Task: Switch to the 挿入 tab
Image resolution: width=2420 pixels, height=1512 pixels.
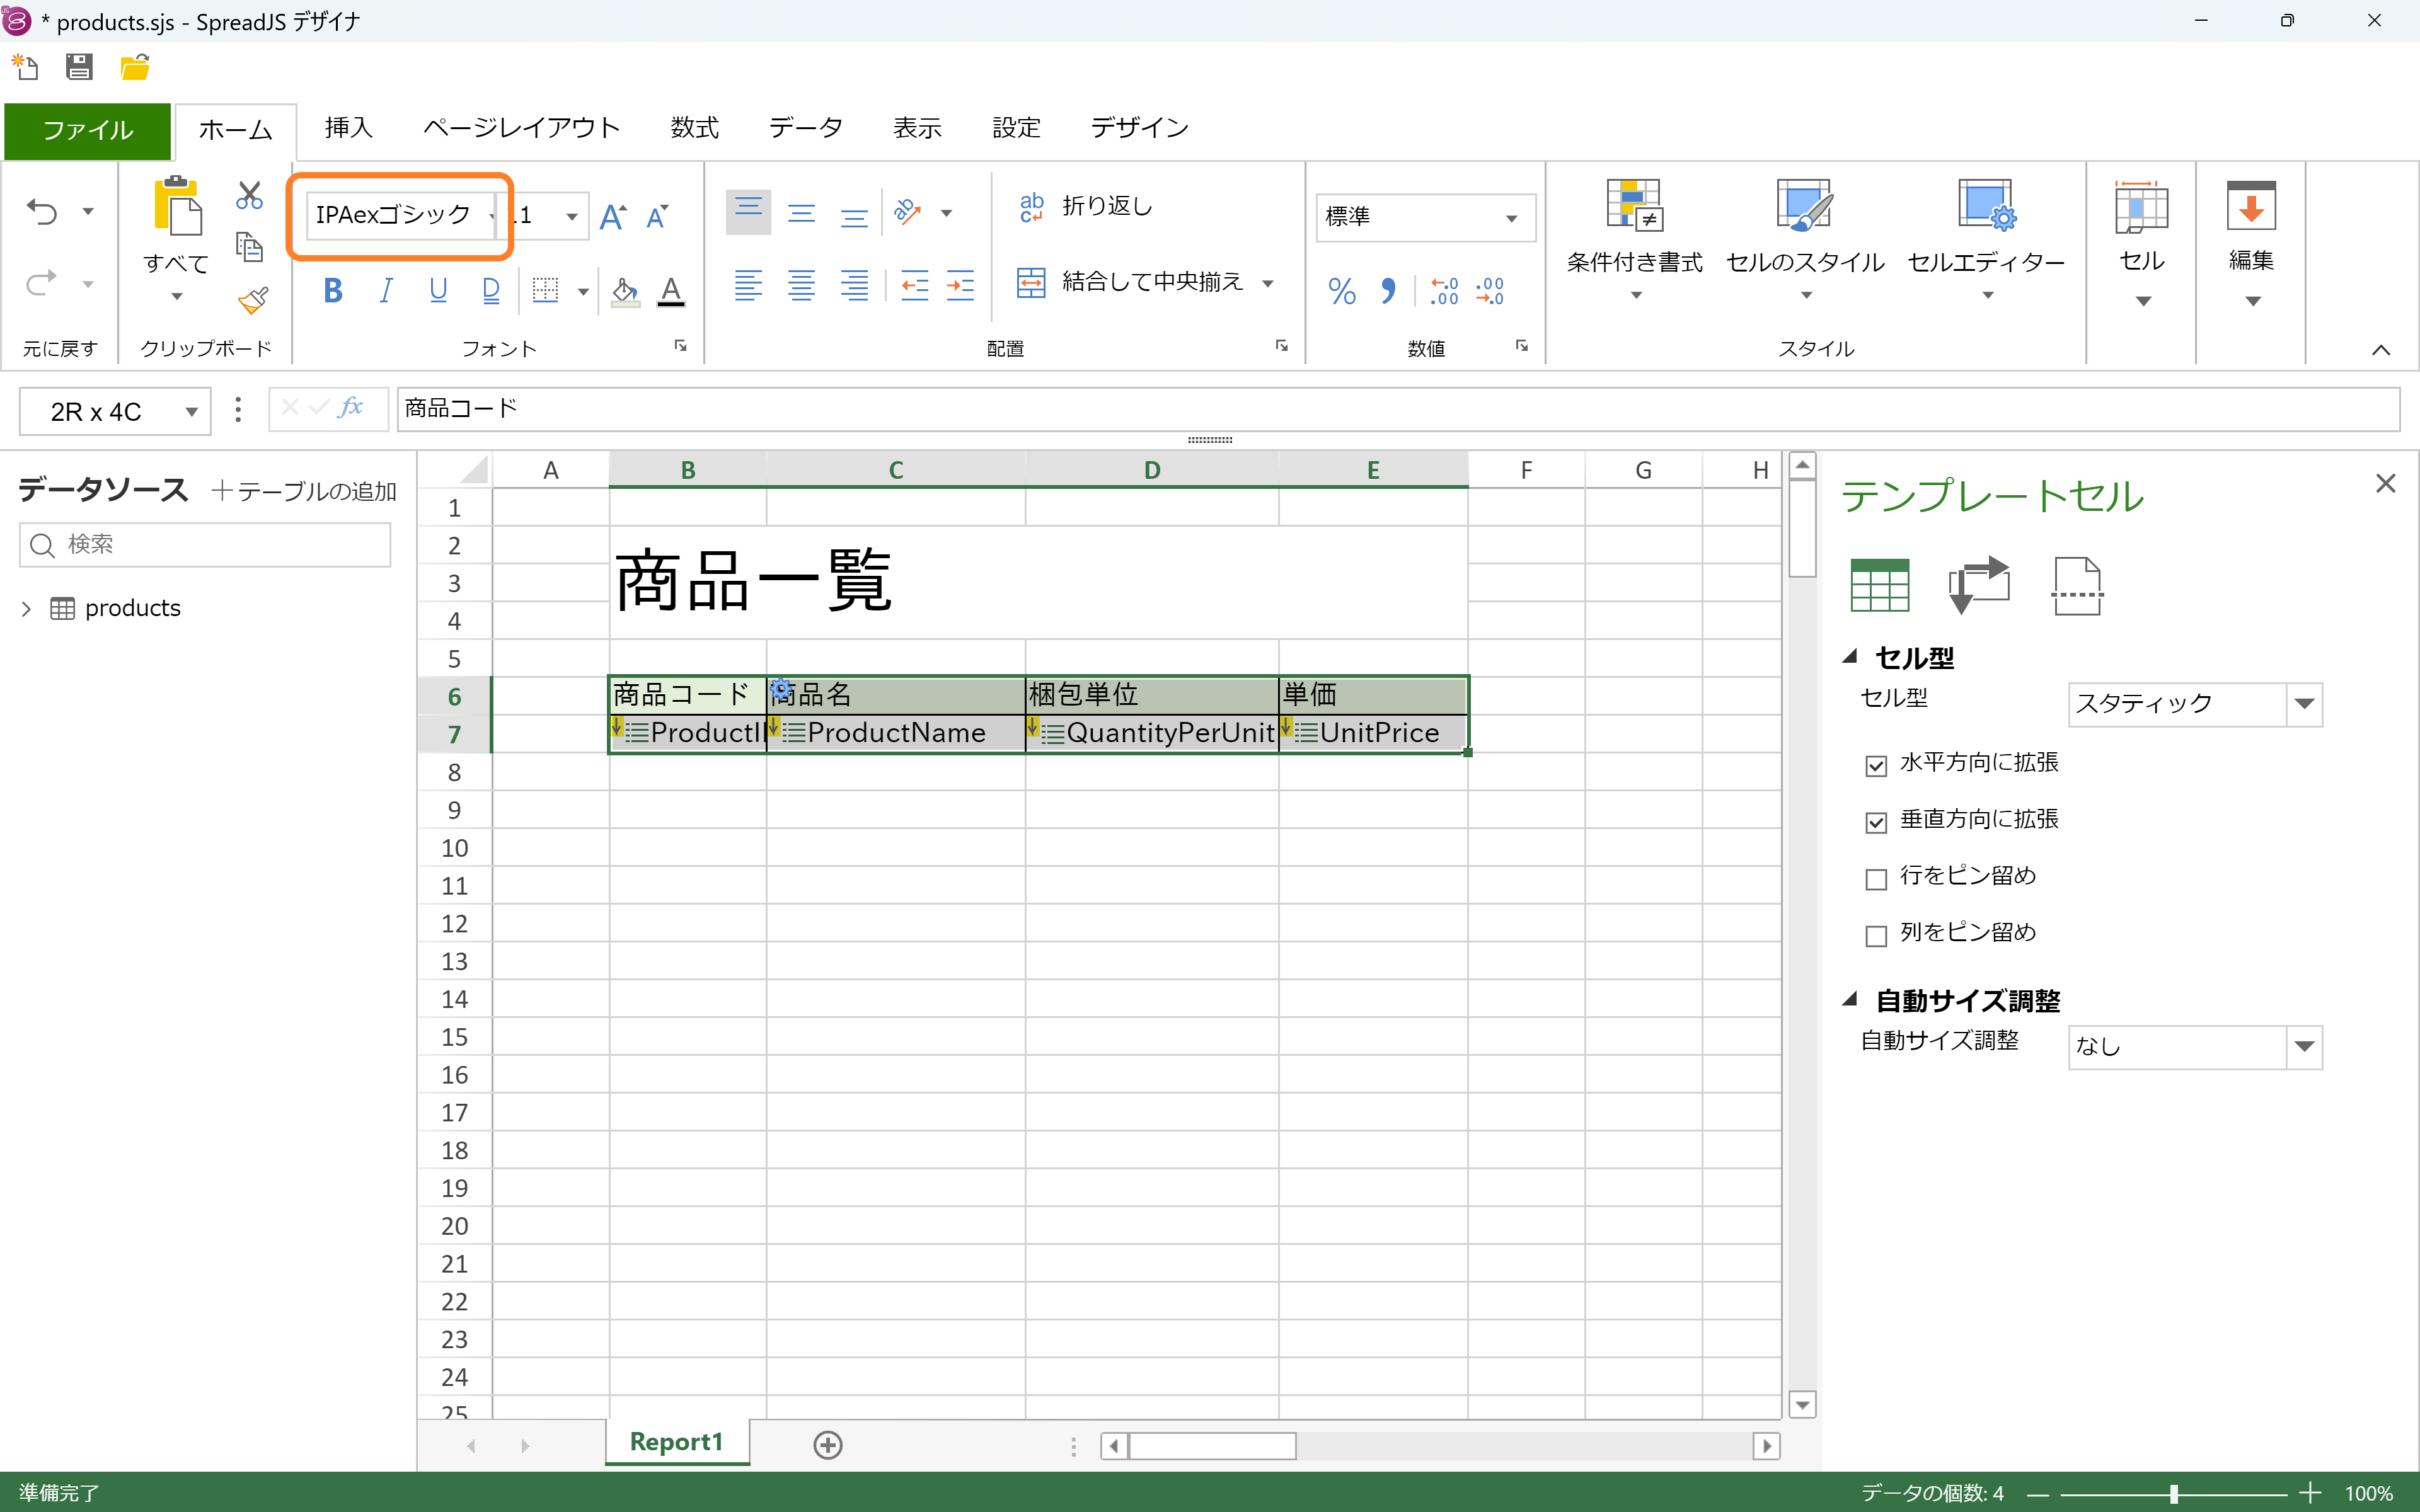Action: [349, 128]
